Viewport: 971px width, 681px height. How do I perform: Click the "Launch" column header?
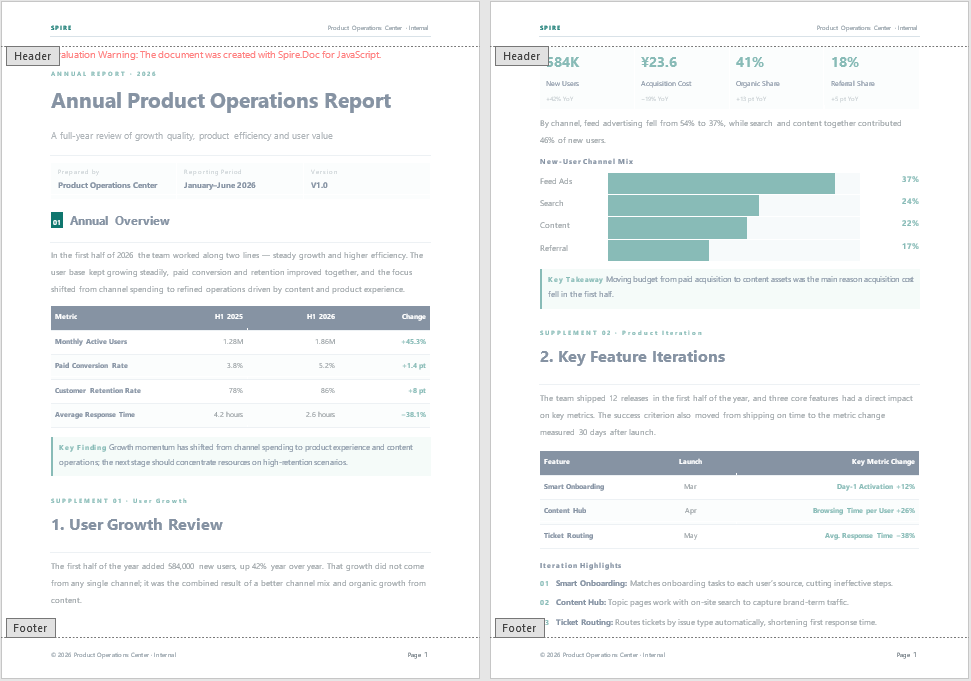[690, 461]
